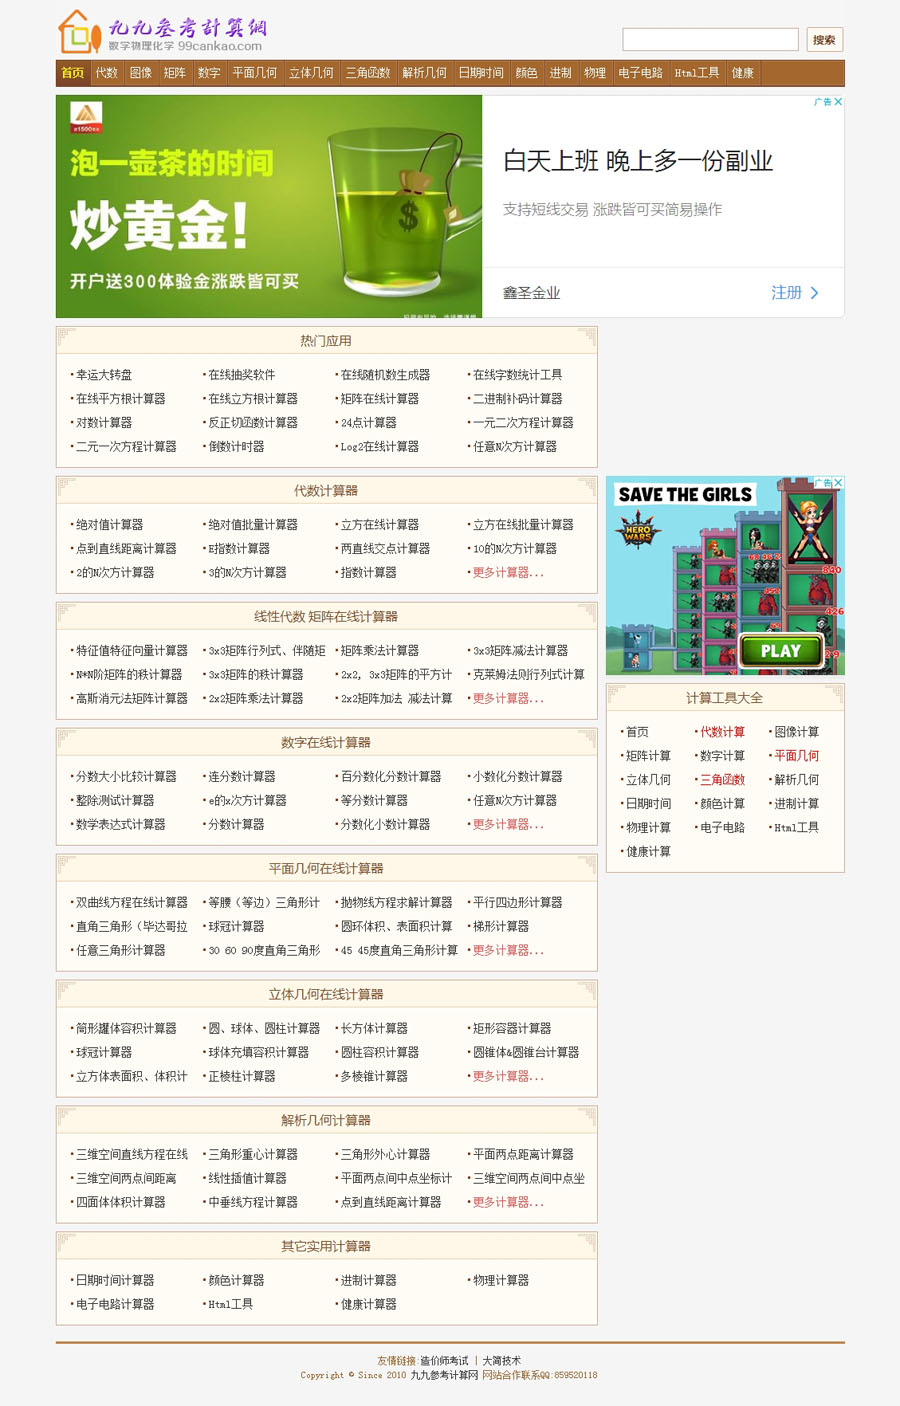This screenshot has width=900, height=1406.
Task: Close the Hero Wars side advertisement
Action: (838, 483)
